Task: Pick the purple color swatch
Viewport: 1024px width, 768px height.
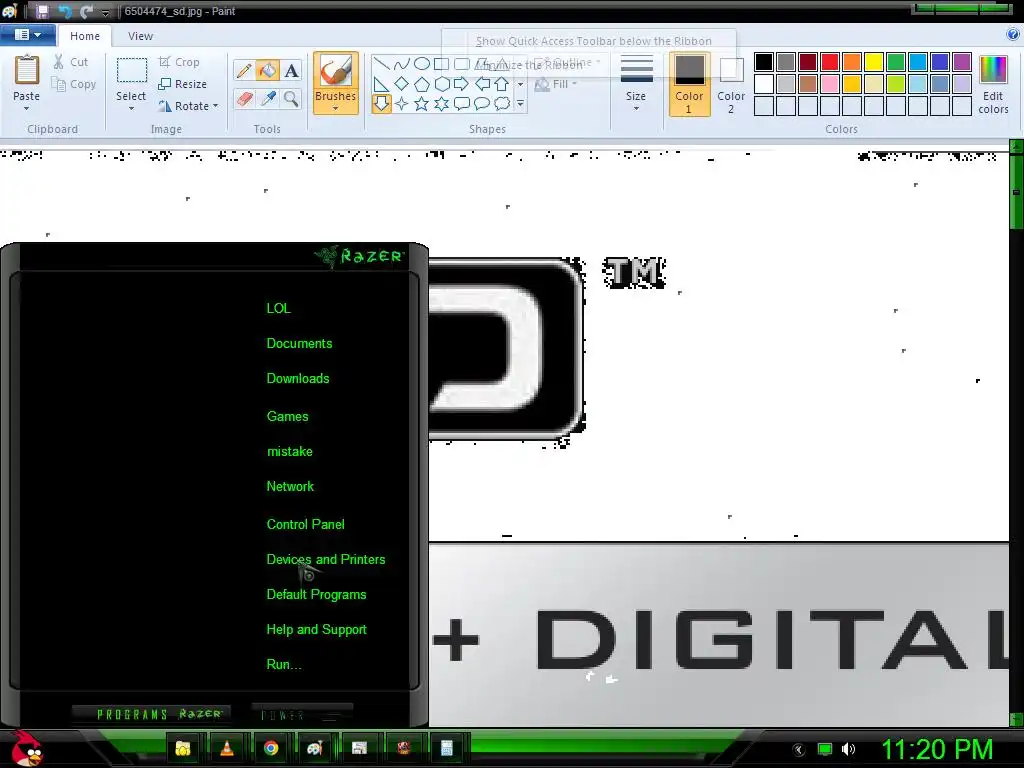Action: [x=962, y=62]
